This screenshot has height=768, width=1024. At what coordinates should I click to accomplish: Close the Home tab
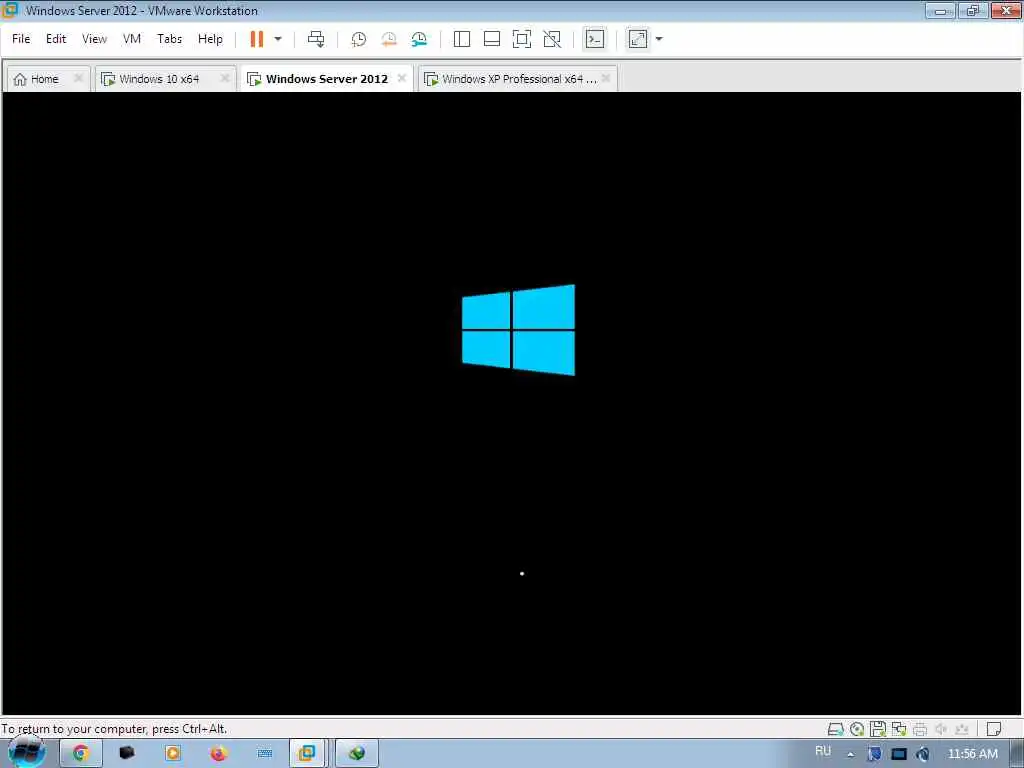click(x=78, y=78)
